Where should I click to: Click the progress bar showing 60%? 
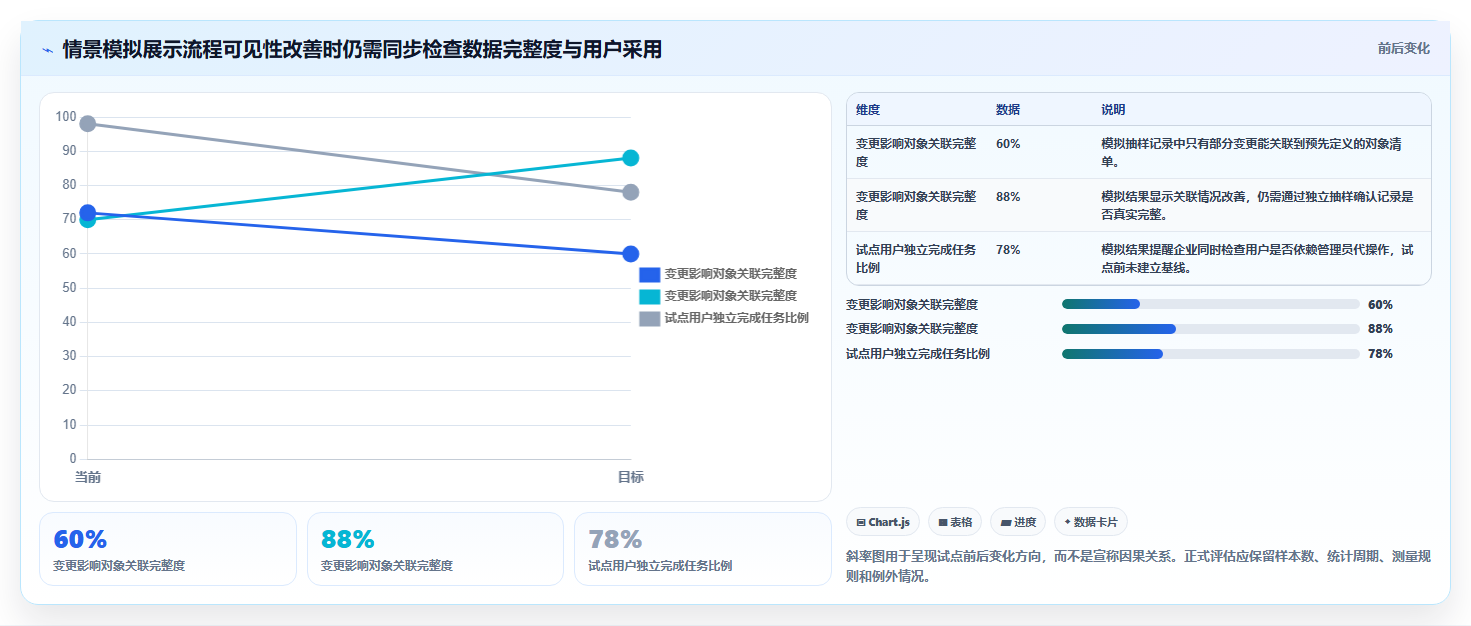click(x=1210, y=304)
